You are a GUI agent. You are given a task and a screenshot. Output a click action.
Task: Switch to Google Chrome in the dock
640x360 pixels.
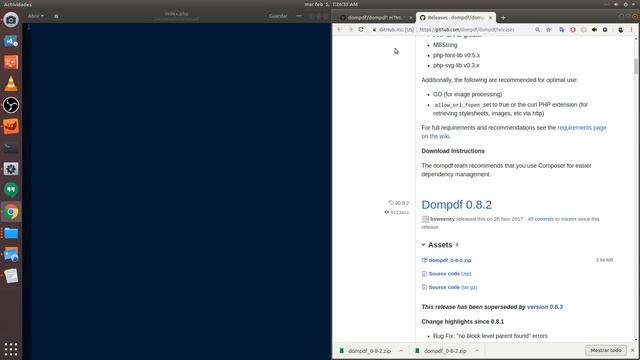[x=11, y=212]
